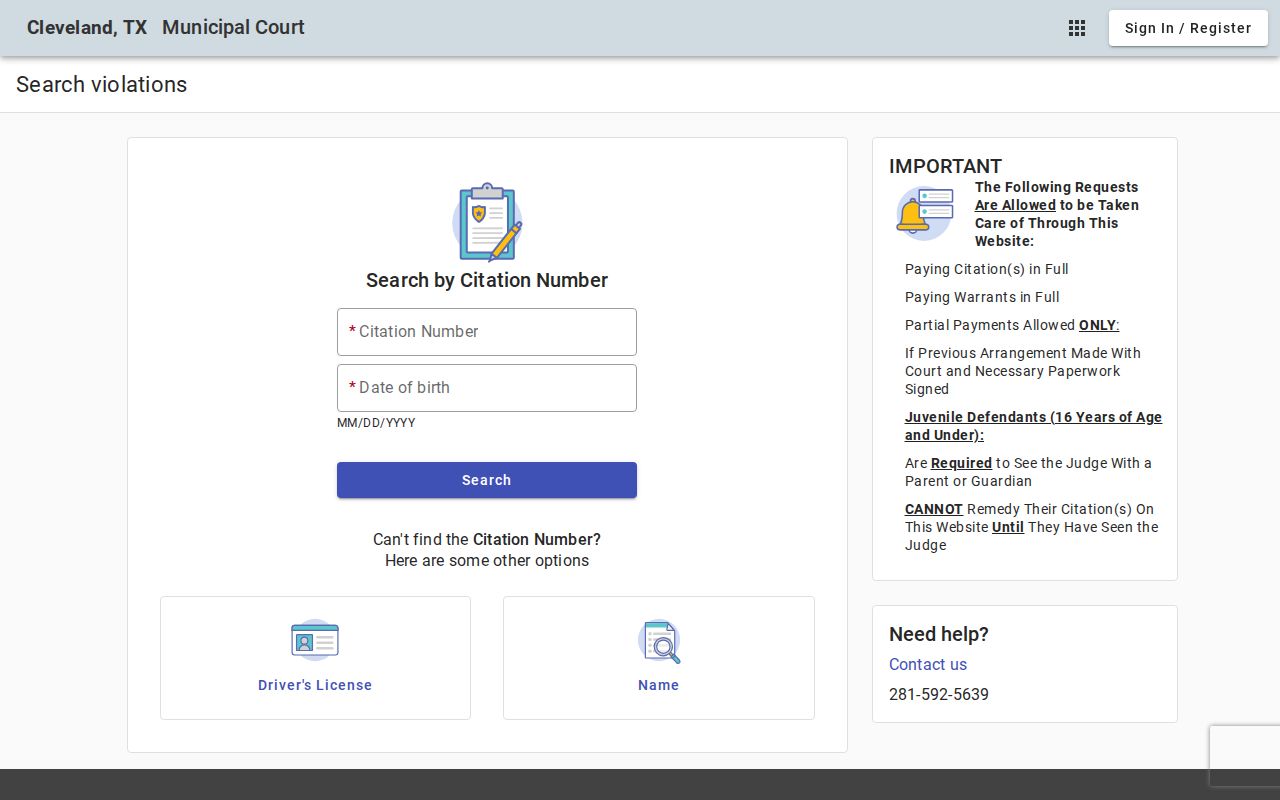This screenshot has height=800, width=1280.
Task: Click the Name search magnifier icon
Action: (x=659, y=641)
